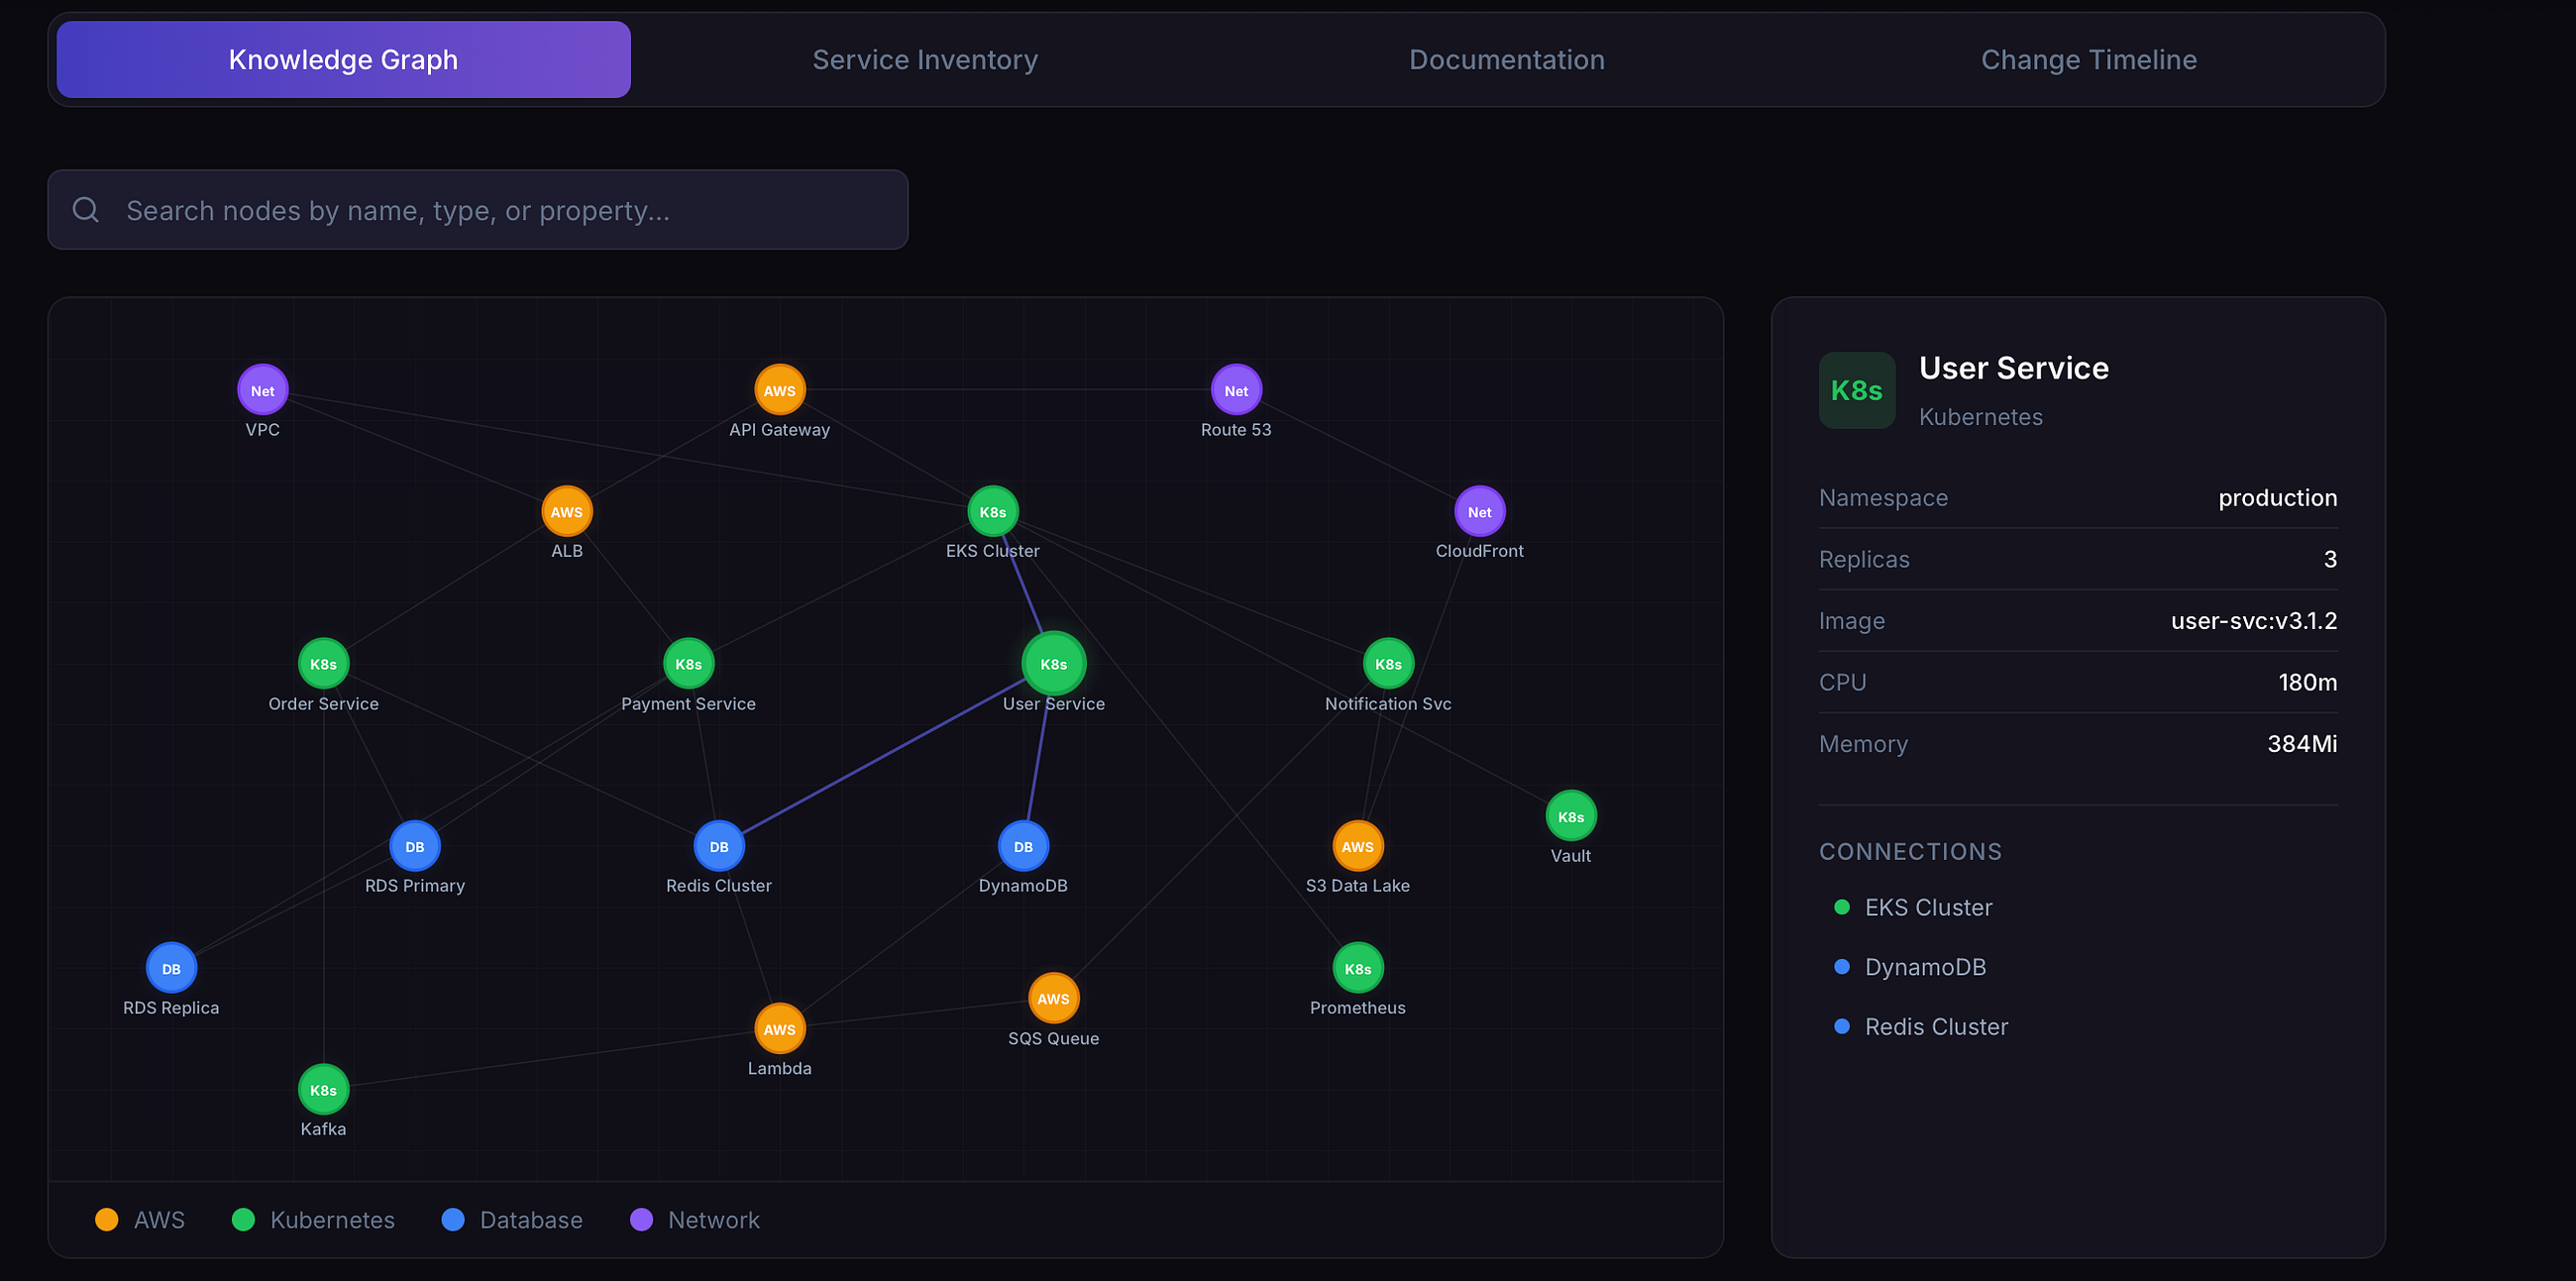Select the RDS Replica database node
Viewport: 2576px width, 1281px height.
pos(171,968)
